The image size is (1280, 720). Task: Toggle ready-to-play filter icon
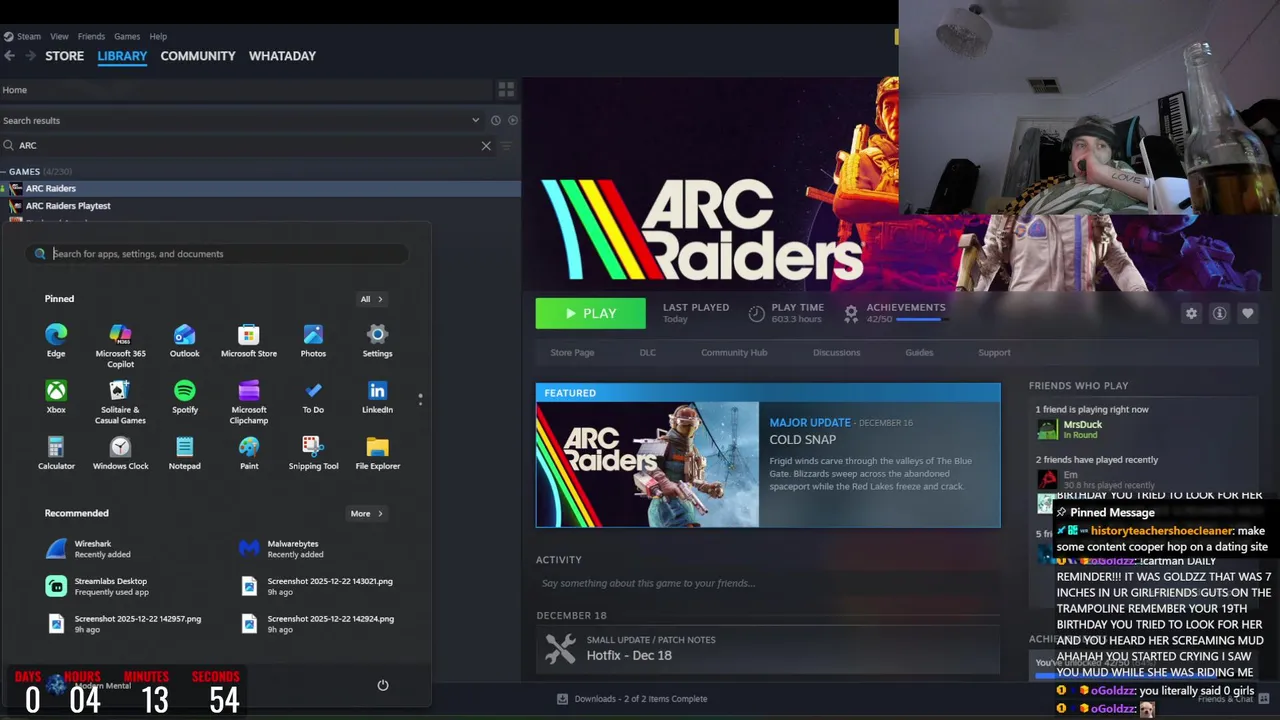(513, 120)
